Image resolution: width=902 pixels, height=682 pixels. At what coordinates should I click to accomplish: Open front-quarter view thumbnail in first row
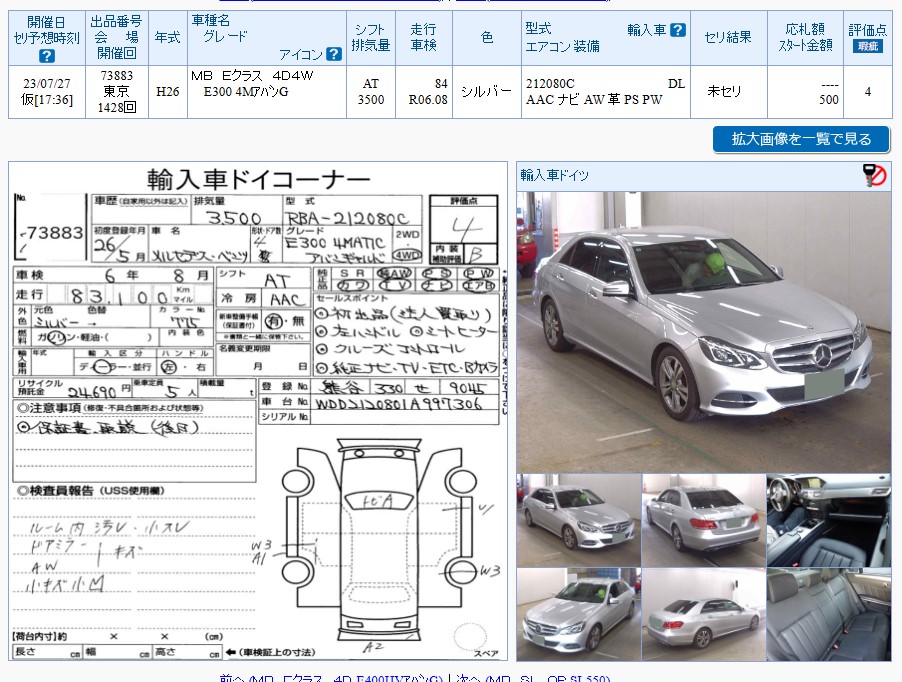pos(579,520)
